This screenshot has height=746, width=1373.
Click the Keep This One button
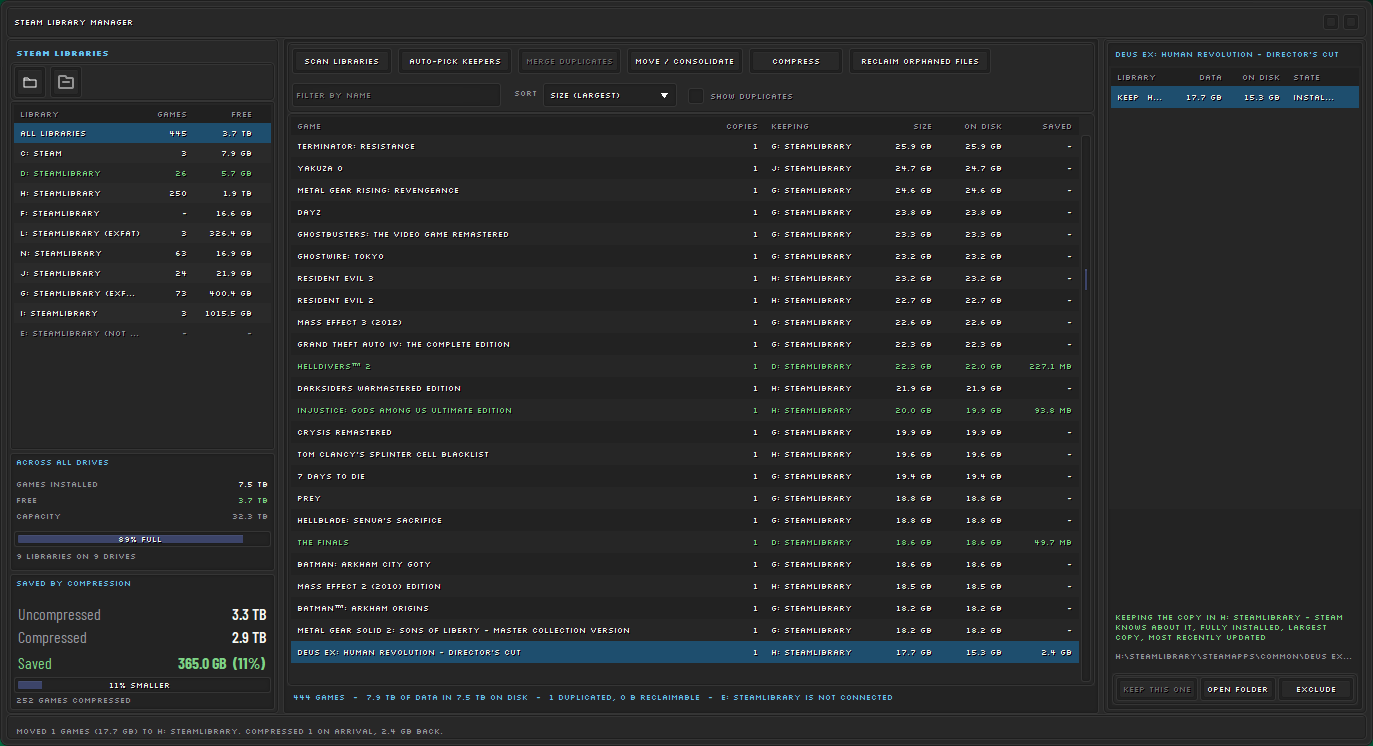pos(1157,689)
